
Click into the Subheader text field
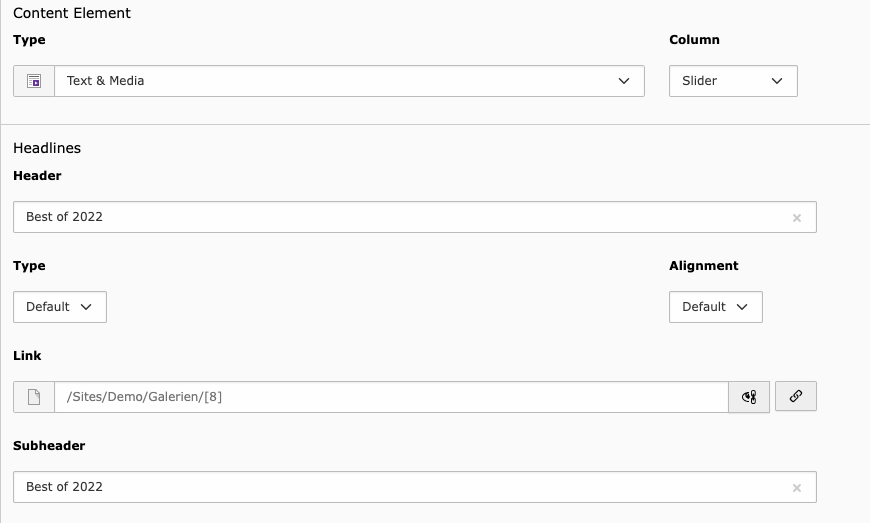400,487
